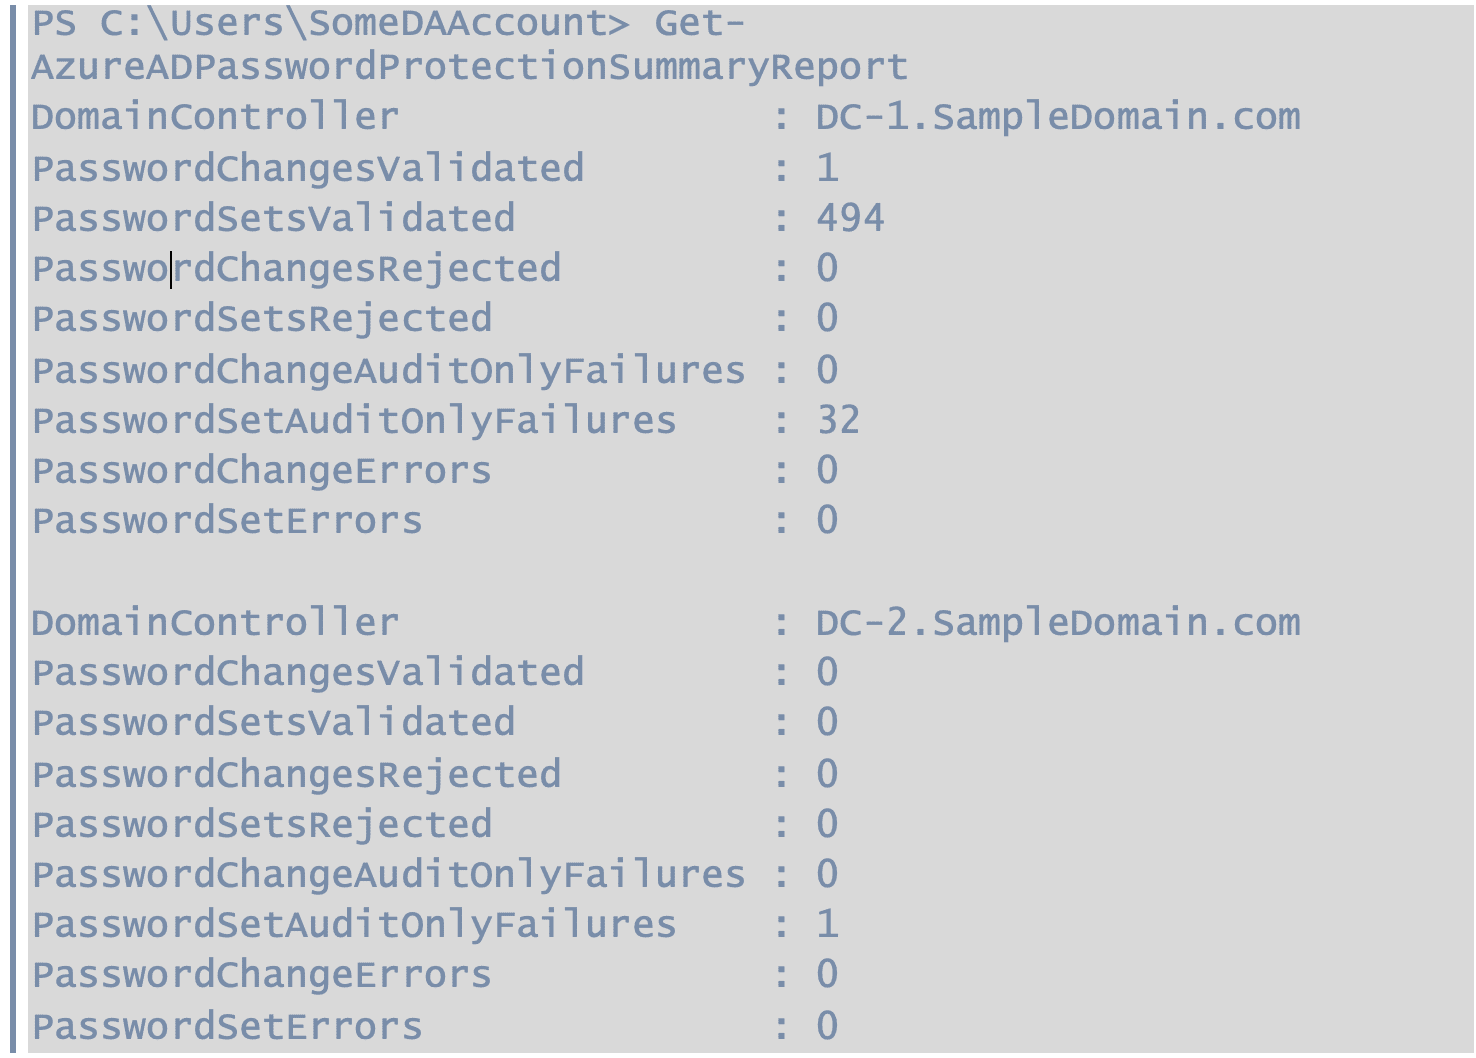Click the first PasswordSetsRejected label
This screenshot has height=1058, width=1476.
[262, 319]
